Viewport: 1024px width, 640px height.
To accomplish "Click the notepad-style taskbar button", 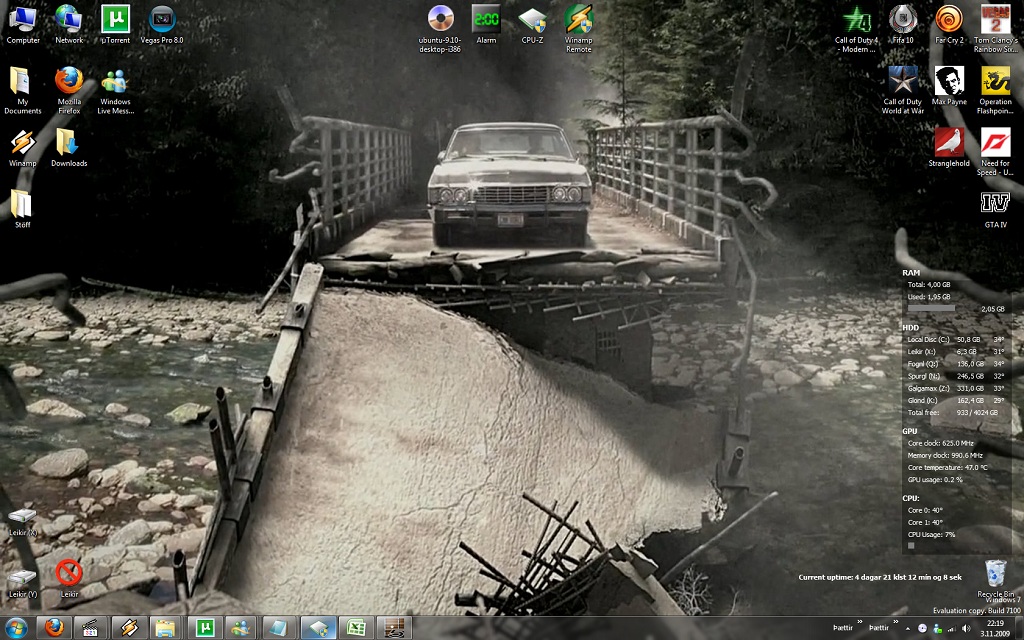I will pyautogui.click(x=280, y=628).
